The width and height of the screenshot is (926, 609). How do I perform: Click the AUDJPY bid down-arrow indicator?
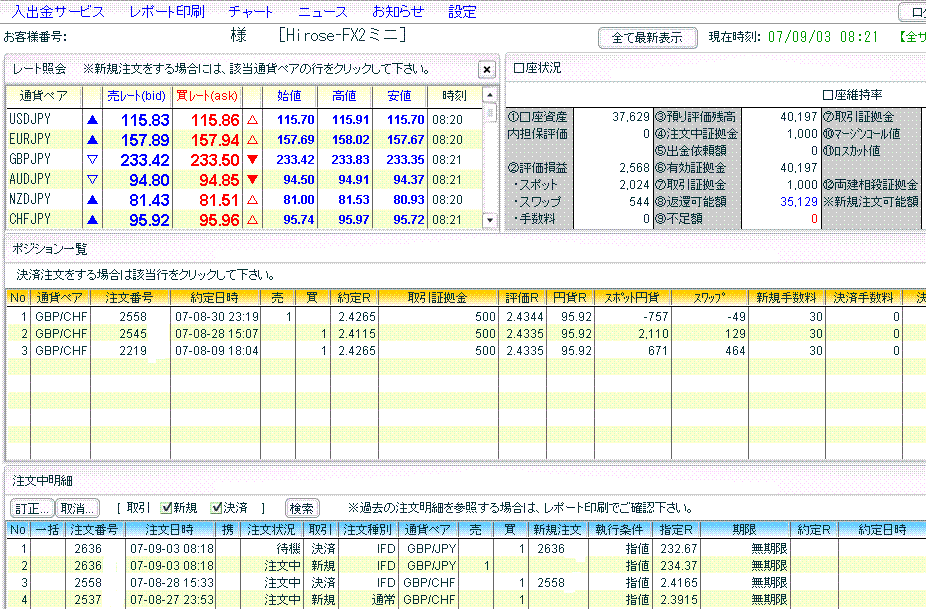pos(92,179)
